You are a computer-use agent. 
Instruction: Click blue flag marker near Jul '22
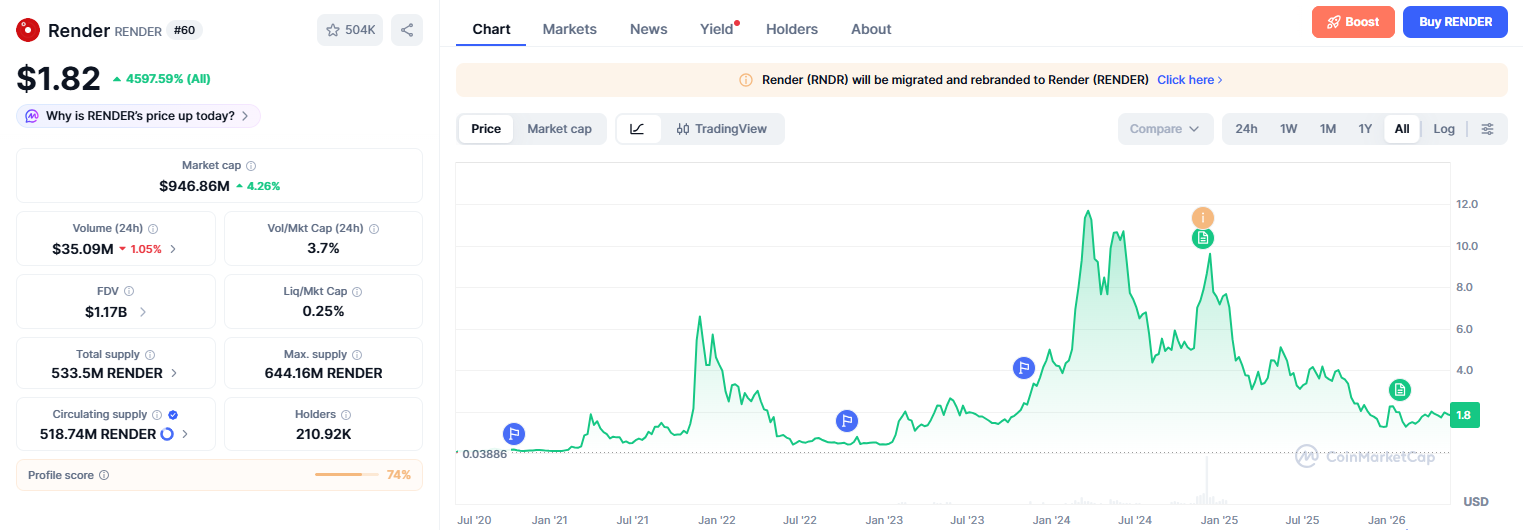click(847, 420)
